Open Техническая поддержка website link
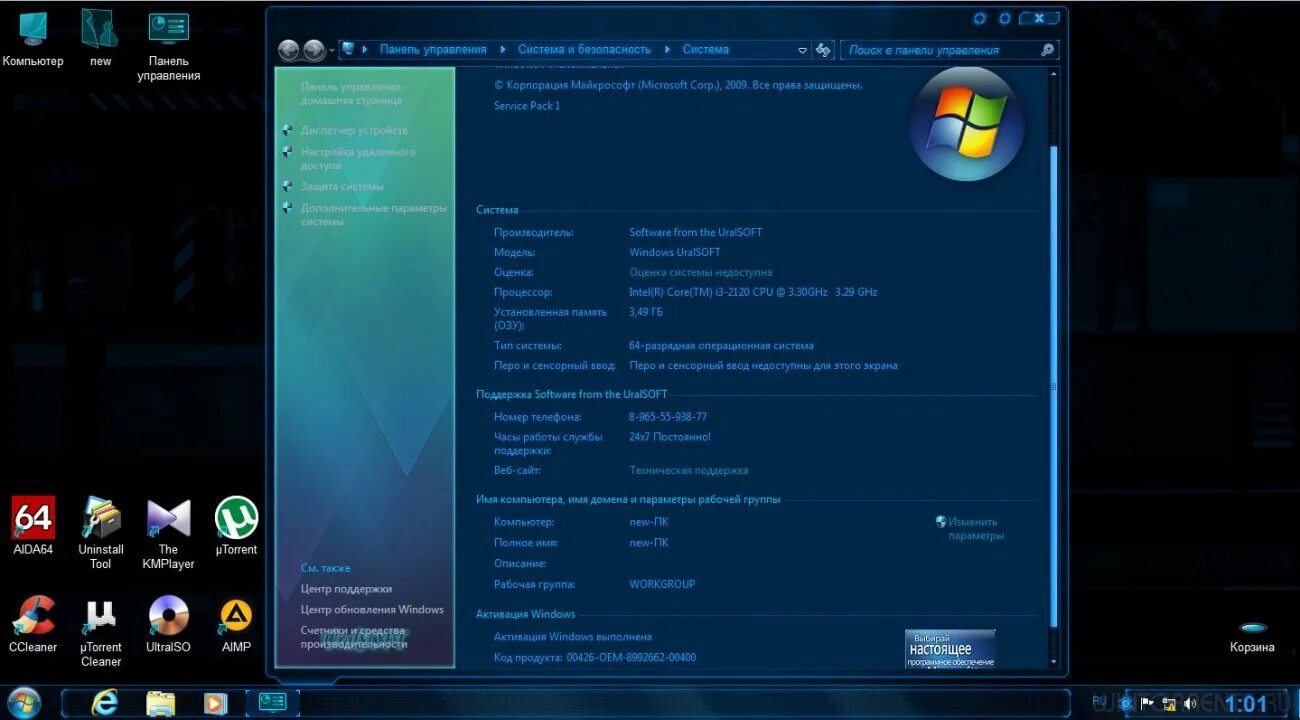Image resolution: width=1300 pixels, height=720 pixels. click(x=688, y=470)
